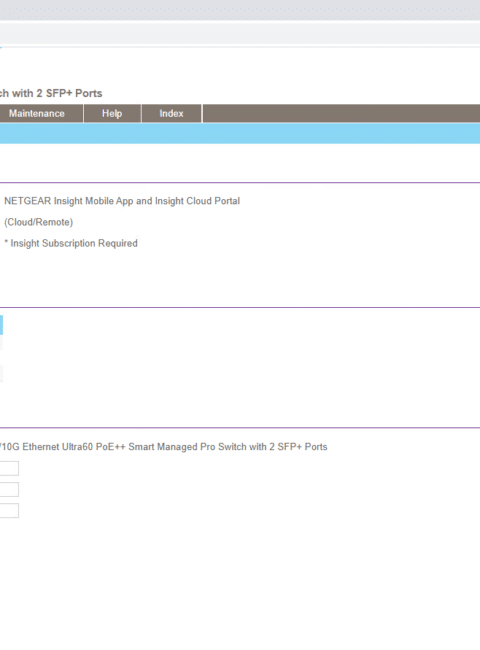Screen dimensions: 480x650
Task: Click '* Insight Subscription Required' note
Action: 71,243
